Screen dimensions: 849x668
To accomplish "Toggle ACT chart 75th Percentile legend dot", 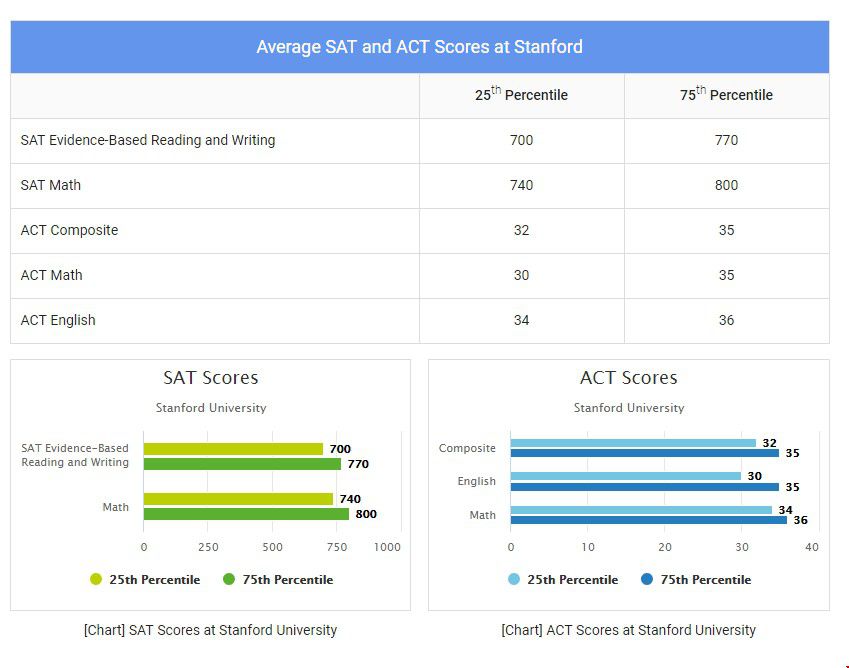I will click(647, 579).
